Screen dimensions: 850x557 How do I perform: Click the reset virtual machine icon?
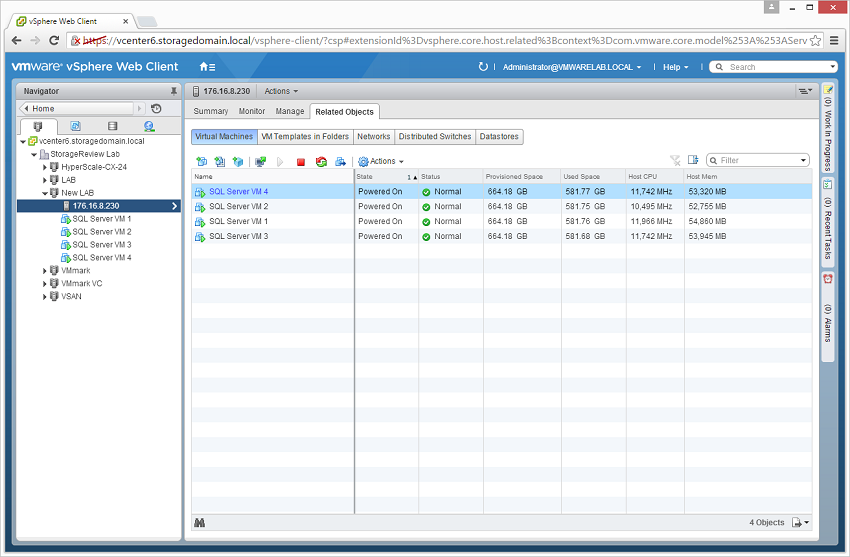coord(321,161)
